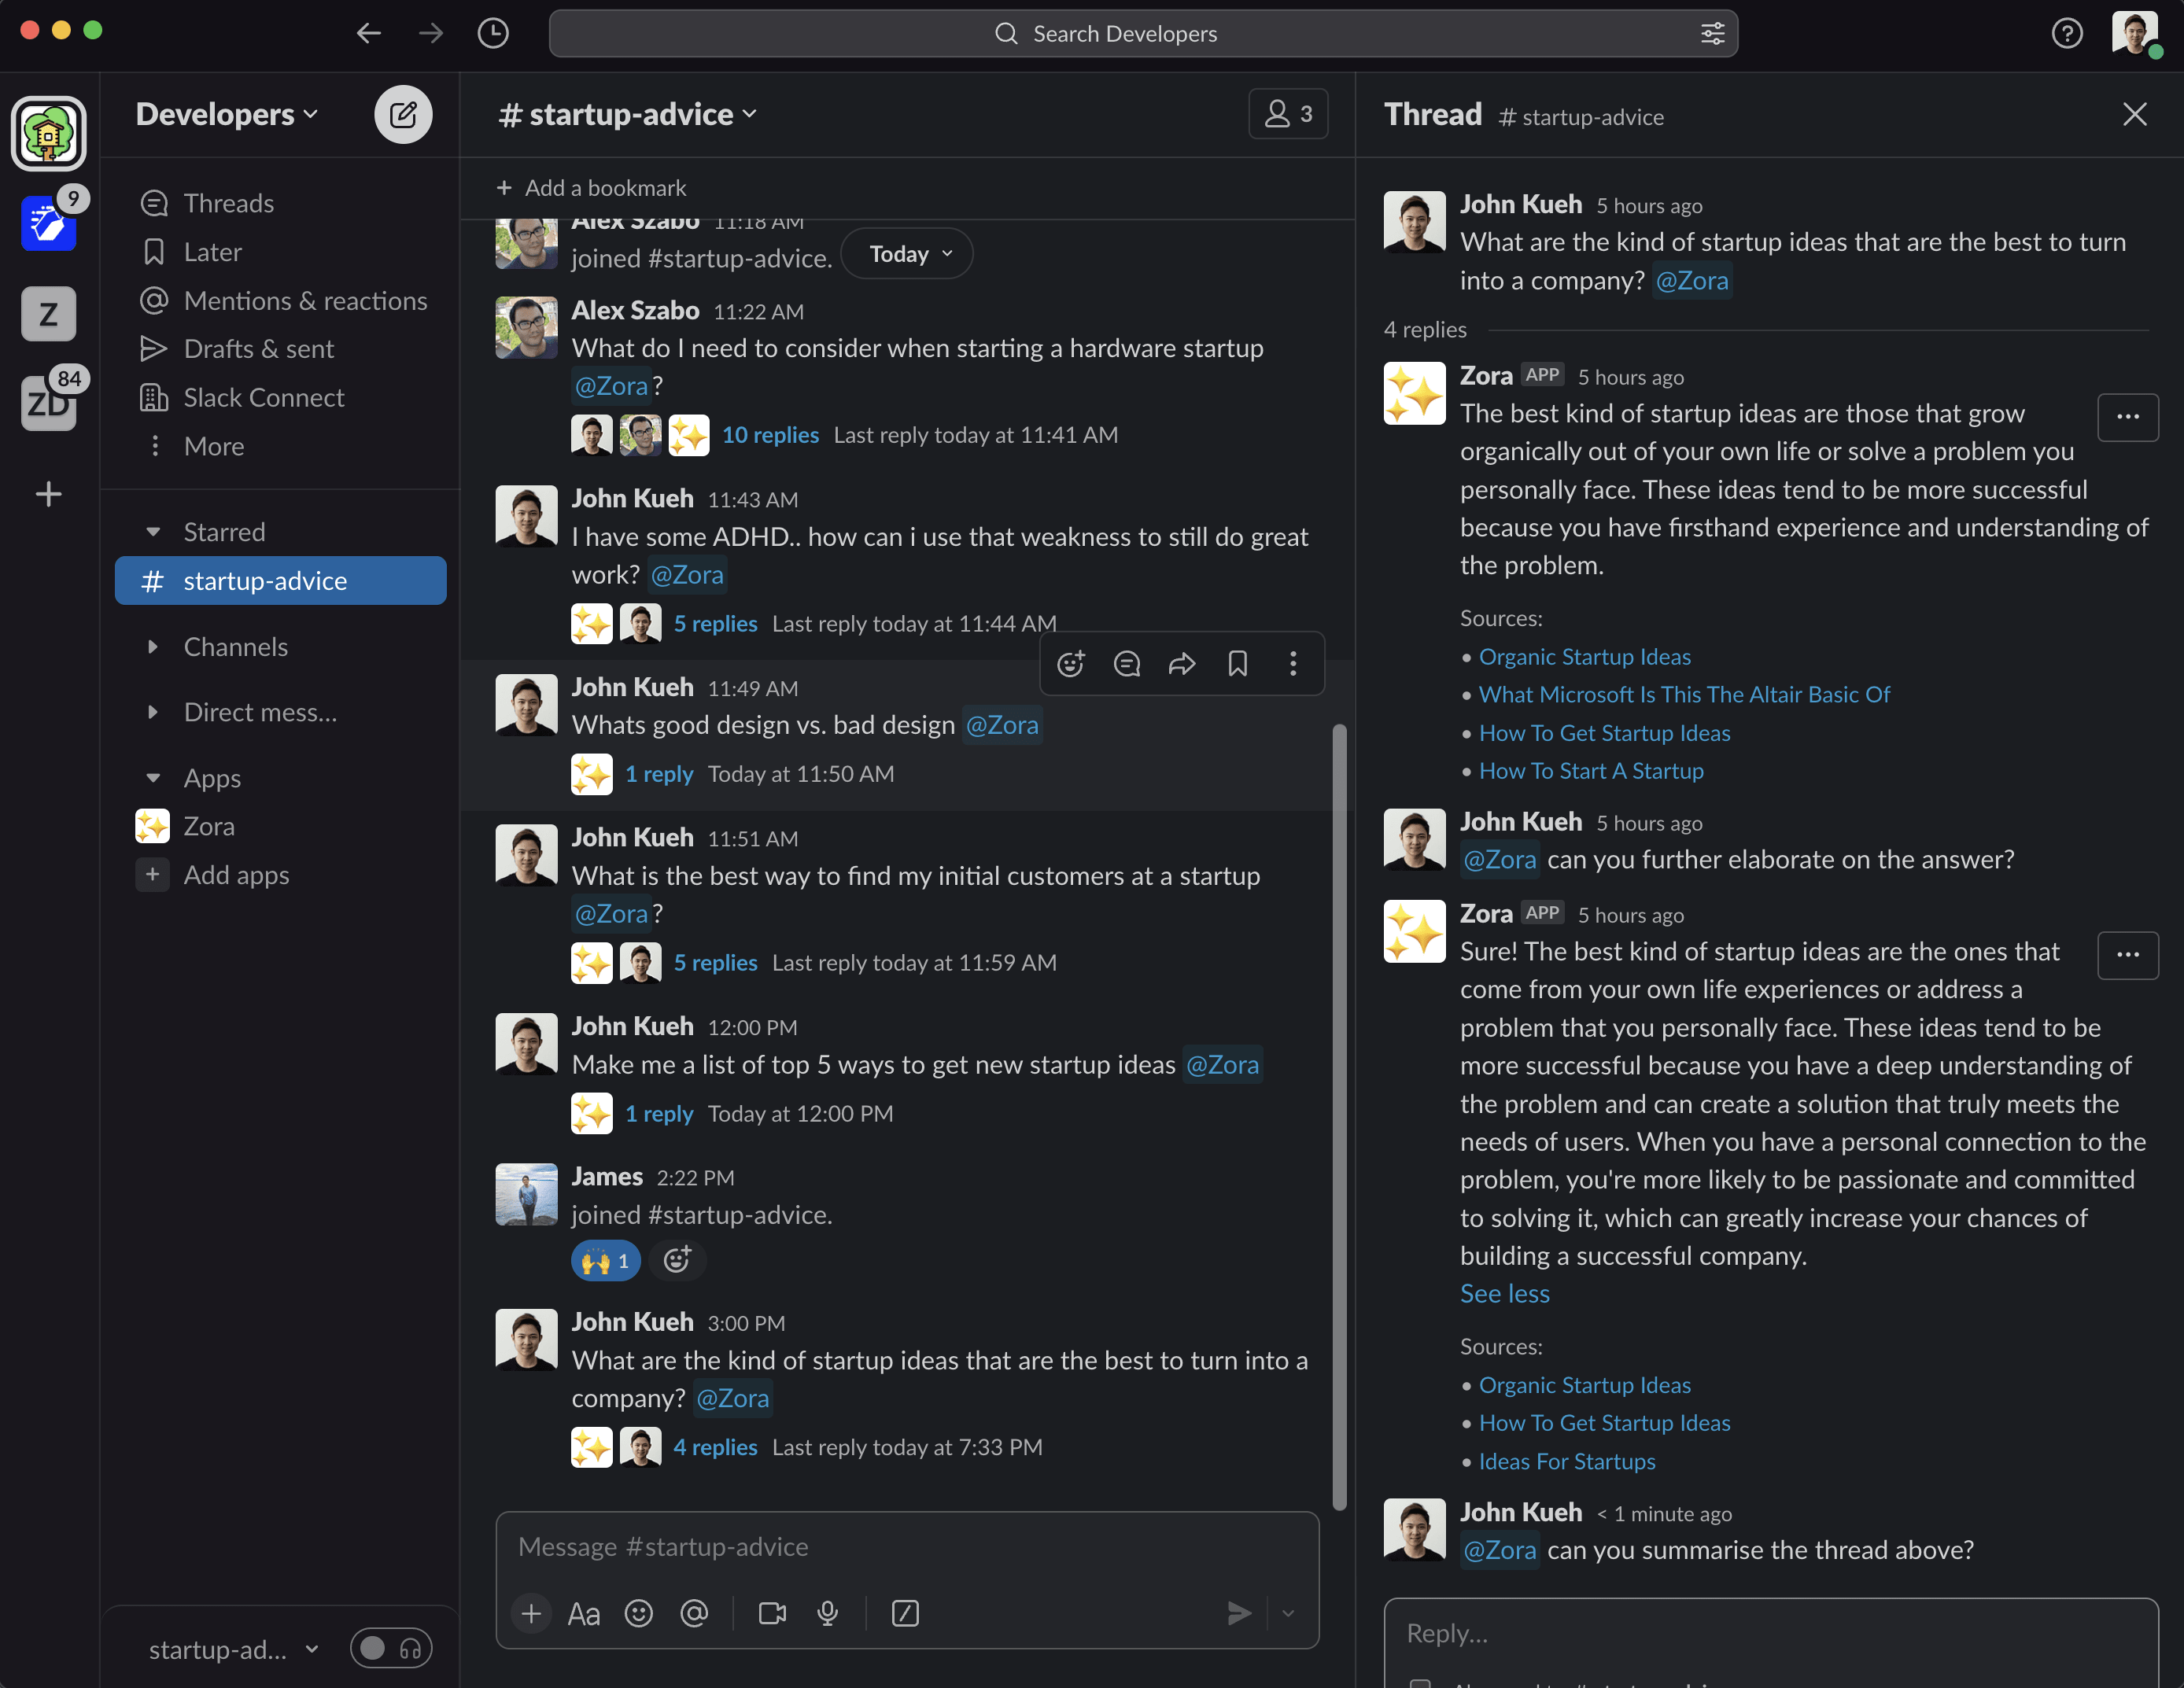This screenshot has width=2184, height=1688.
Task: Select the Developers workspace icon
Action: click(48, 133)
